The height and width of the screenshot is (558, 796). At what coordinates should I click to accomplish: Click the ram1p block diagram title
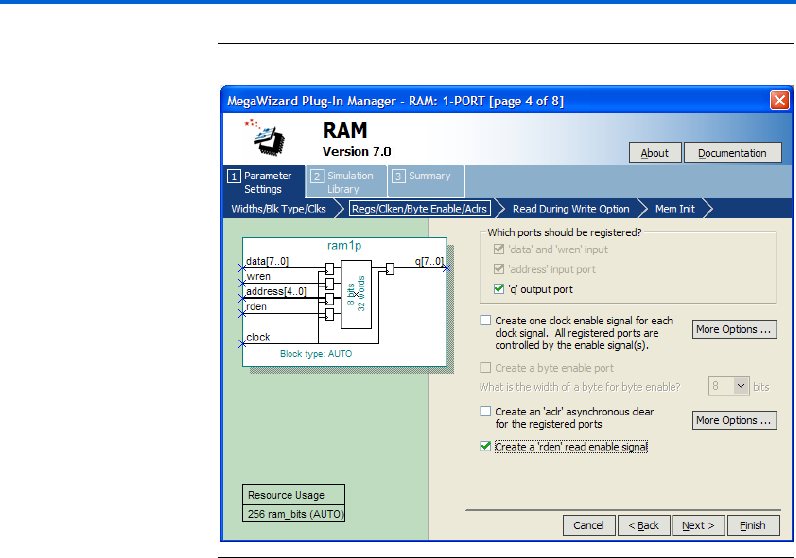coord(344,246)
